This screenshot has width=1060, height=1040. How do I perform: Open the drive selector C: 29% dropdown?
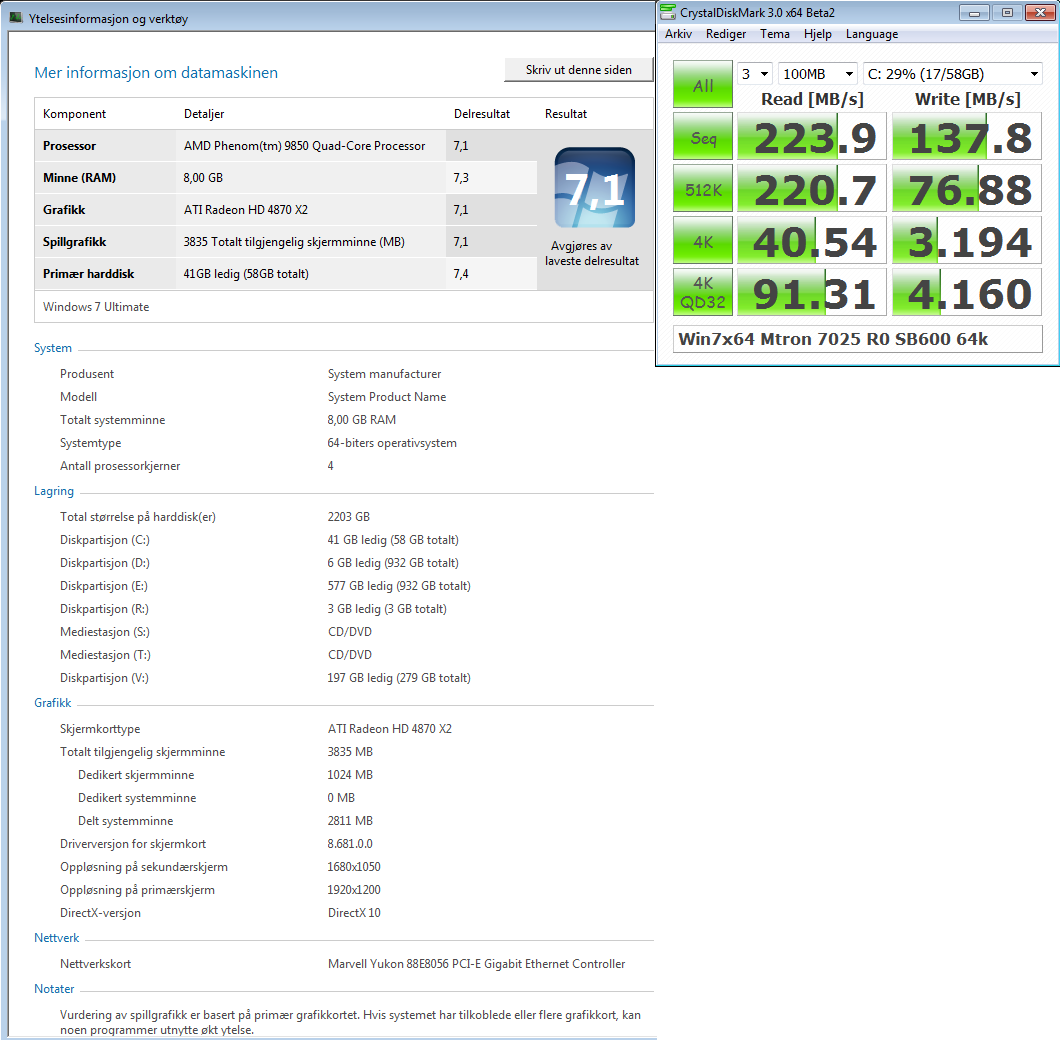(x=953, y=74)
